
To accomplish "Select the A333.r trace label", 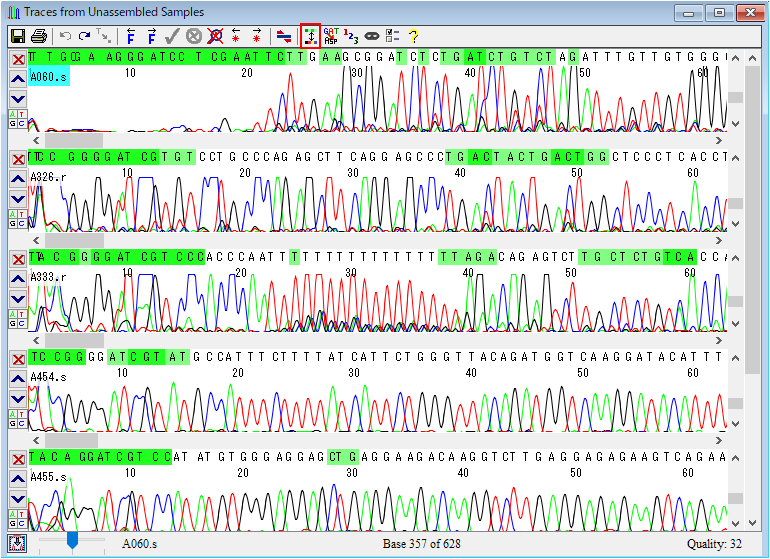I will point(48,277).
